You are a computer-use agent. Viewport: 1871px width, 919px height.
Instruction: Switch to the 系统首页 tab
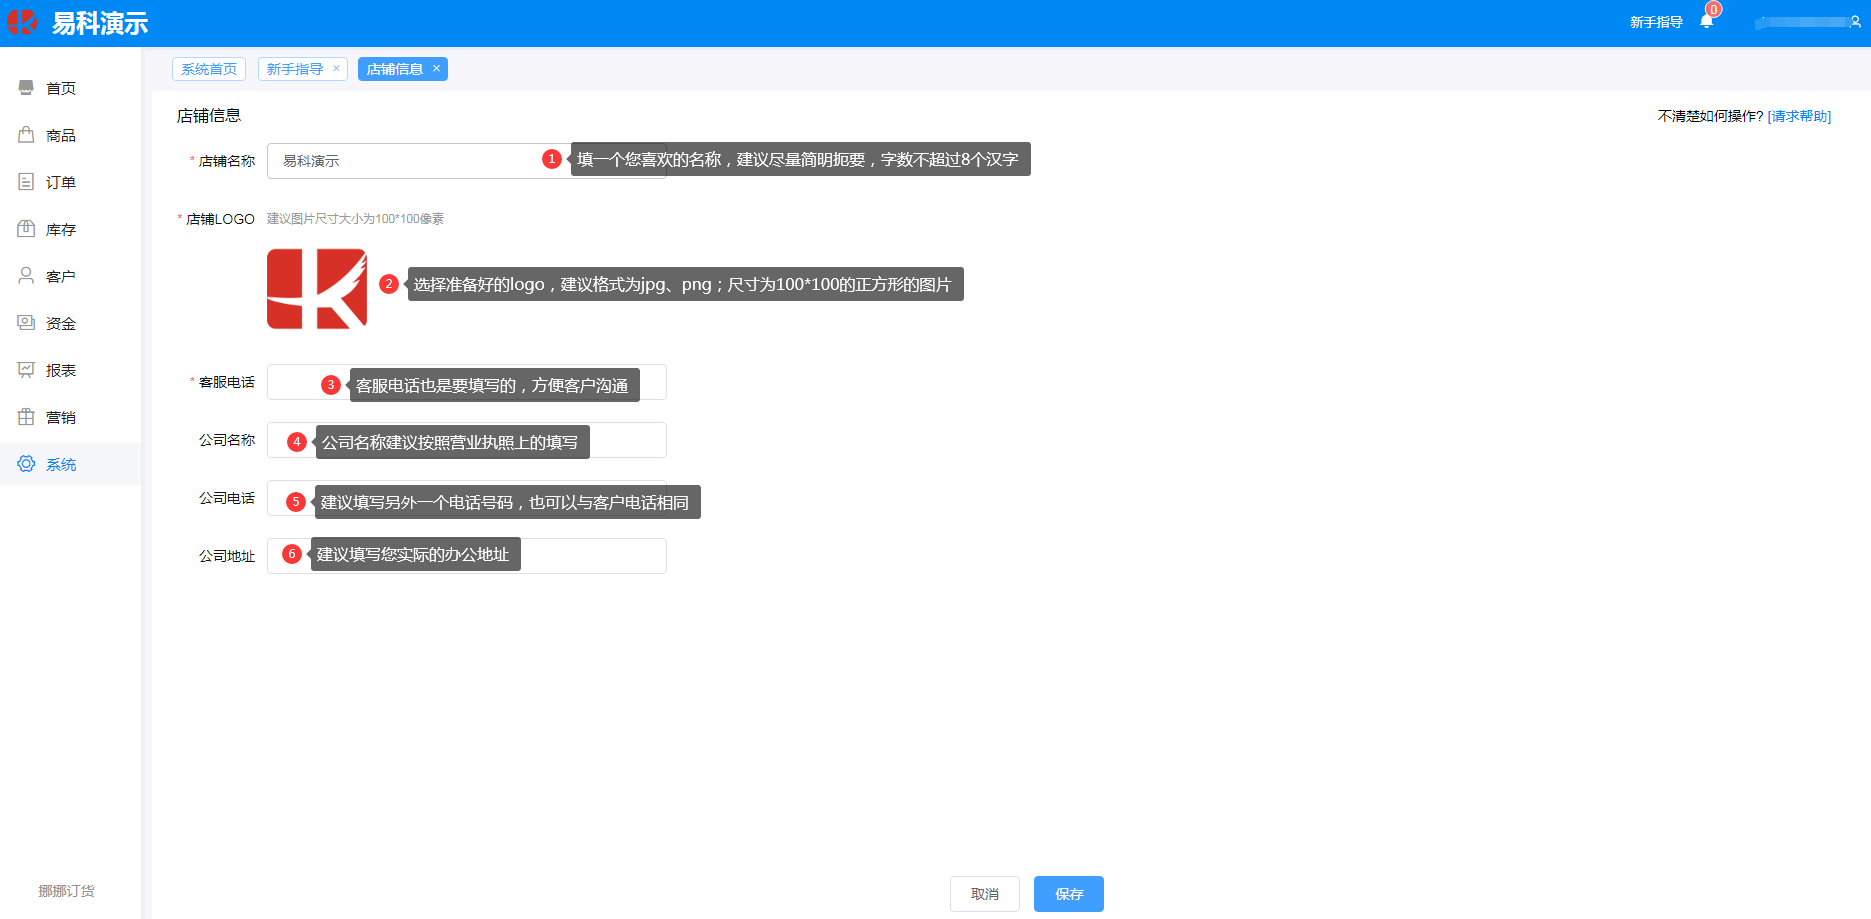(x=209, y=69)
